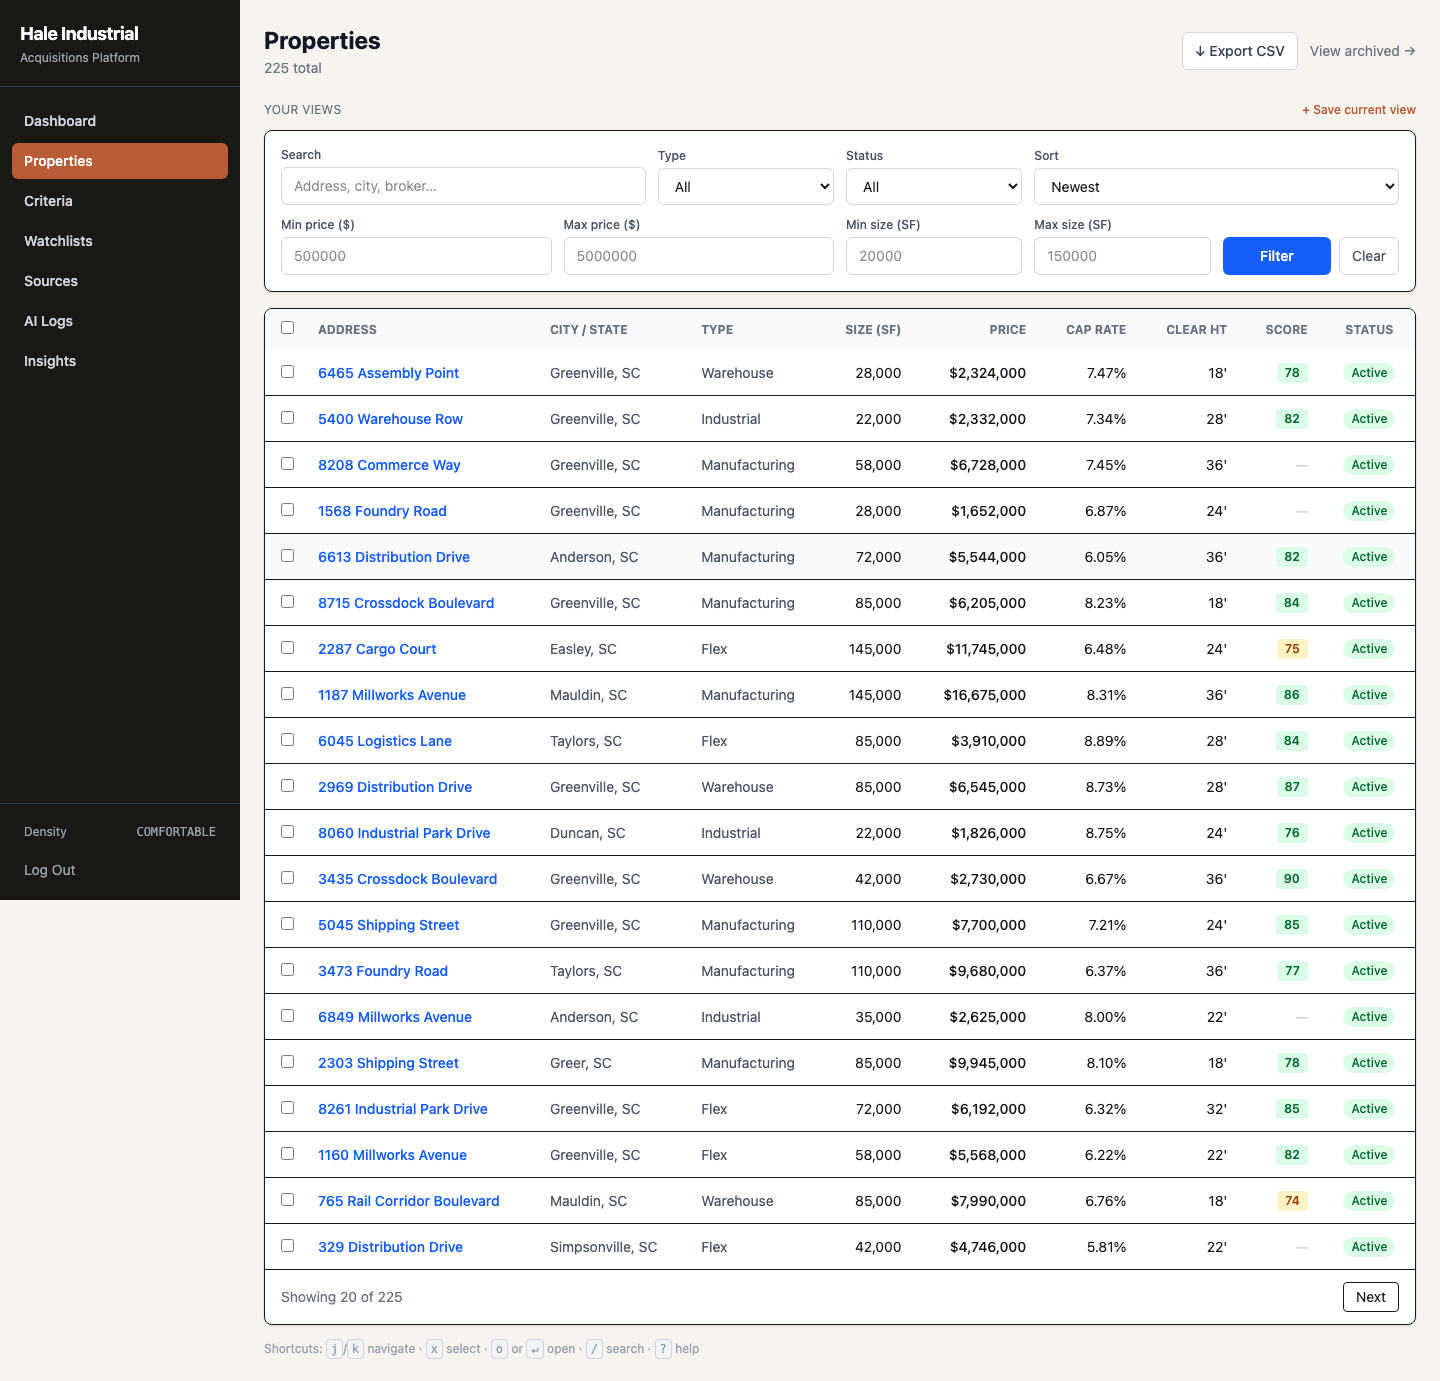1440x1381 pixels.
Task: Click the Clear filters button
Action: pyautogui.click(x=1369, y=256)
